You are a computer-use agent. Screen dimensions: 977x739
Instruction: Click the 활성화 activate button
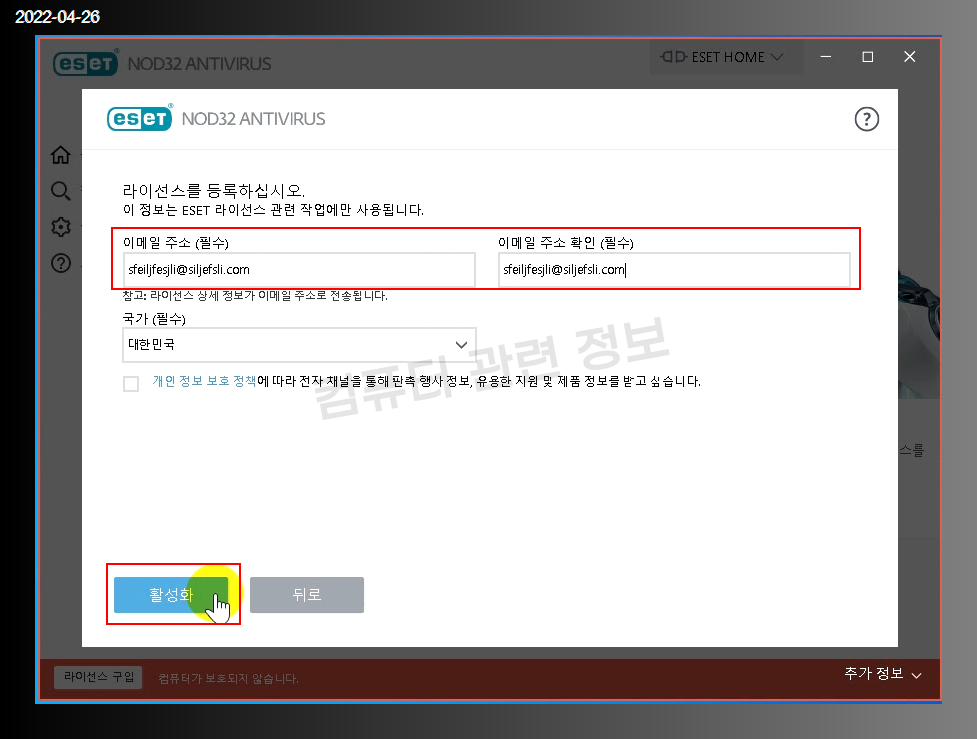point(171,594)
